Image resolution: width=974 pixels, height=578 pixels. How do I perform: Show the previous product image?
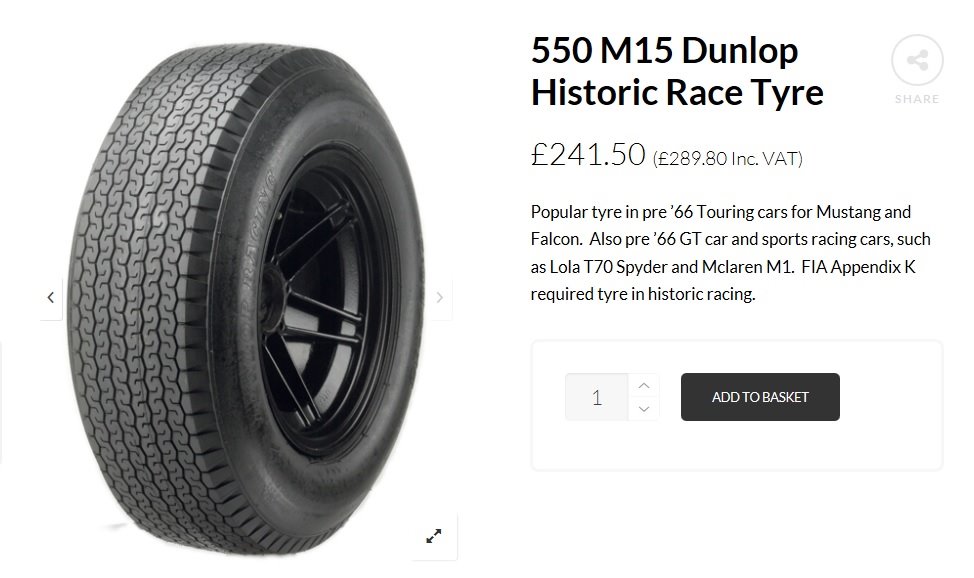tap(51, 297)
